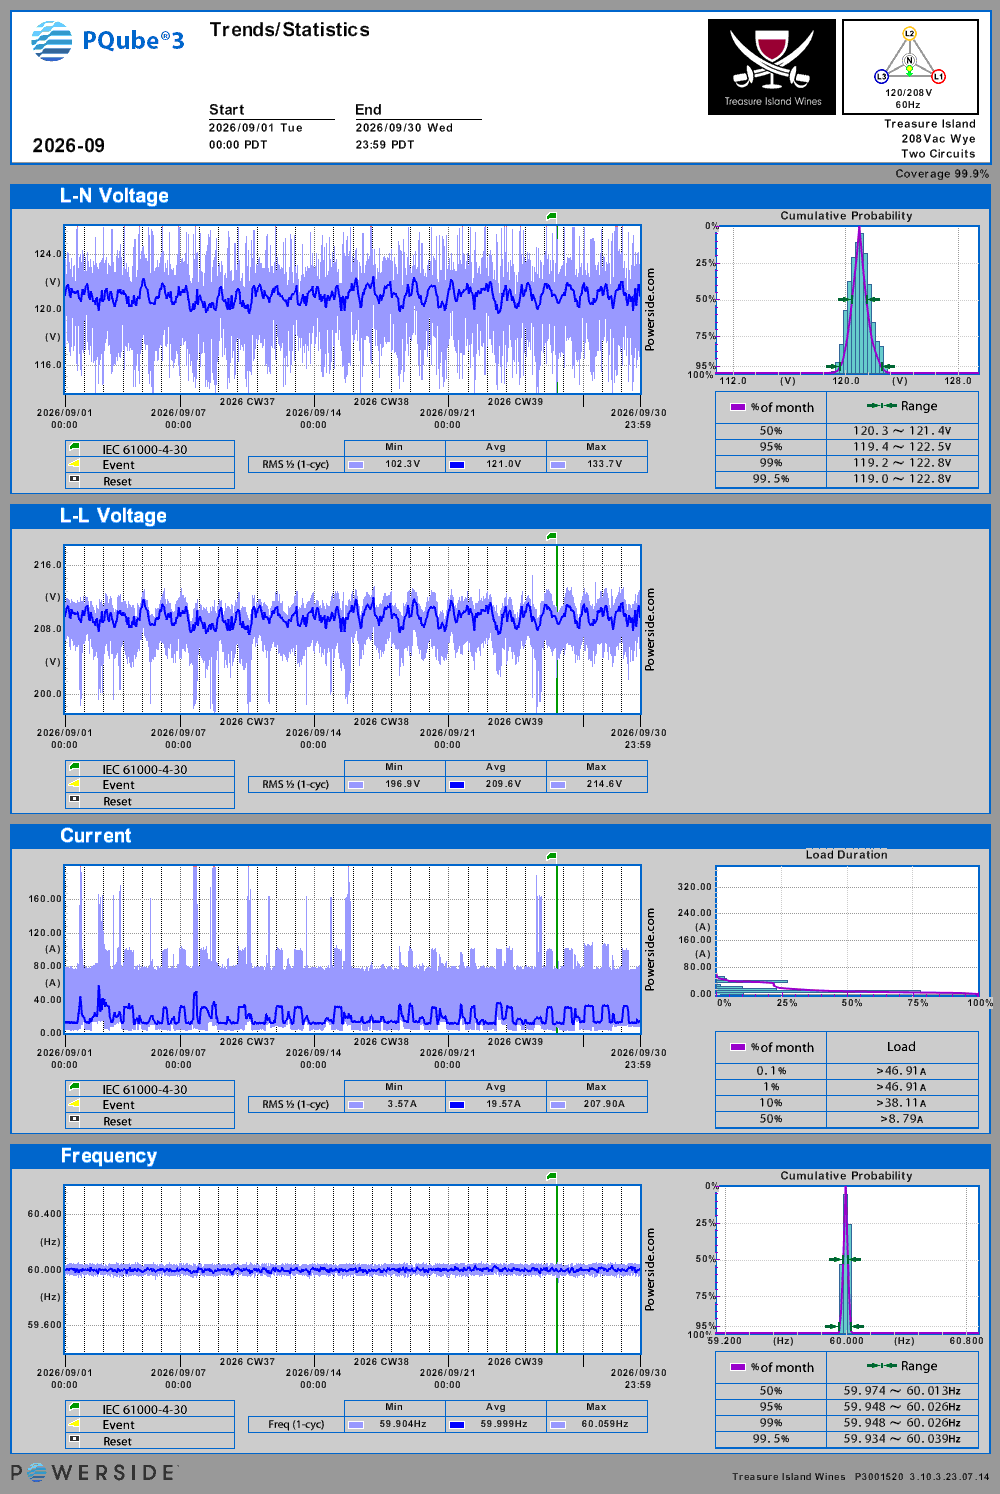1000x1494 pixels.
Task: Click the 119.0 ~ 122.8V range cell
Action: [x=902, y=479]
